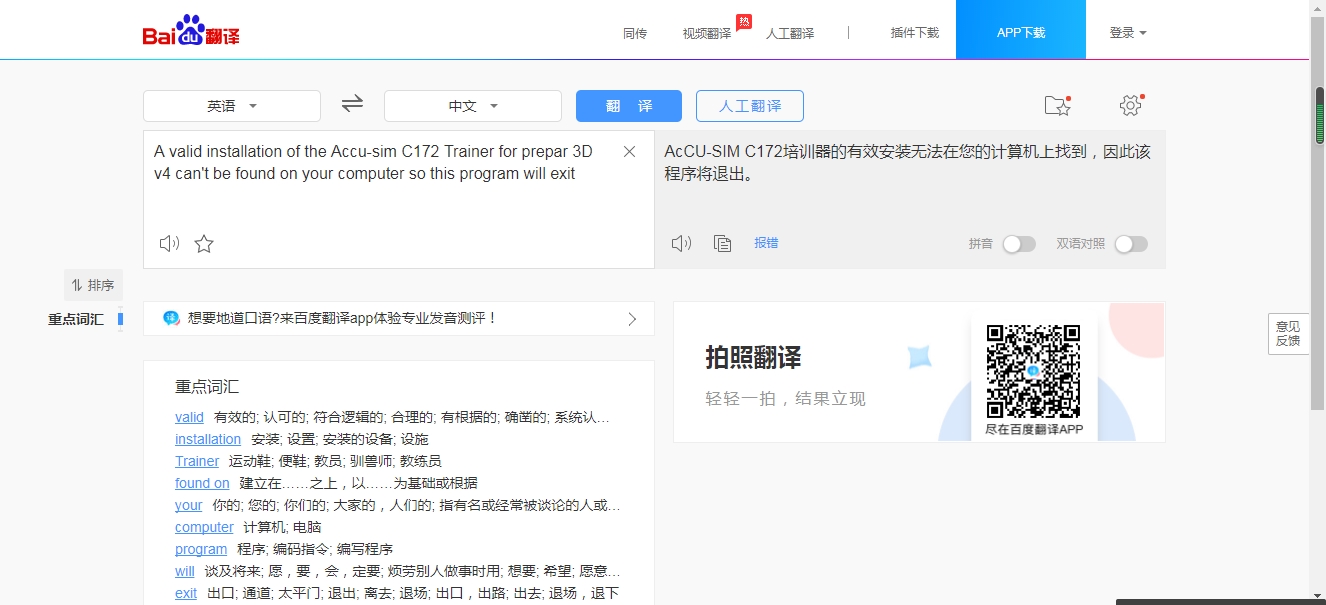This screenshot has height=605, width=1326.
Task: Open the 中文 target language dropdown
Action: point(472,104)
